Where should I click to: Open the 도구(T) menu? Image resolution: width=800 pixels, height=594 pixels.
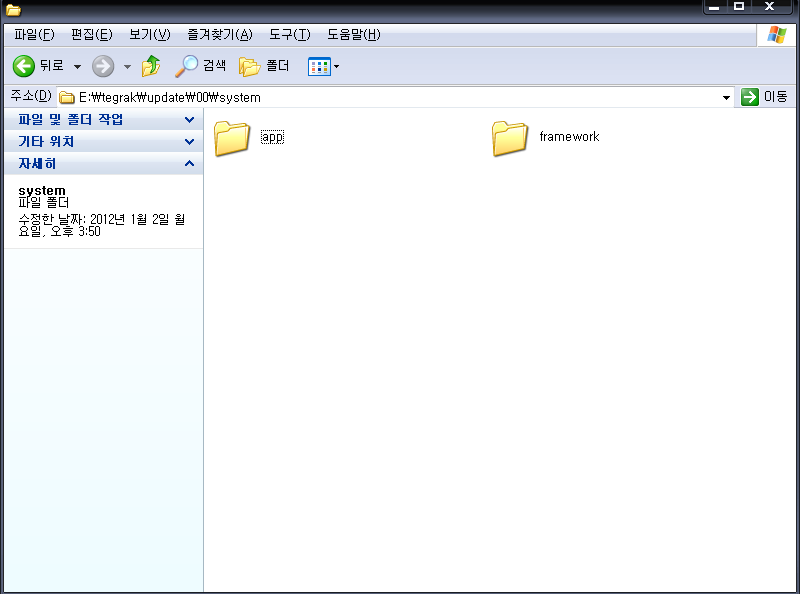289,35
